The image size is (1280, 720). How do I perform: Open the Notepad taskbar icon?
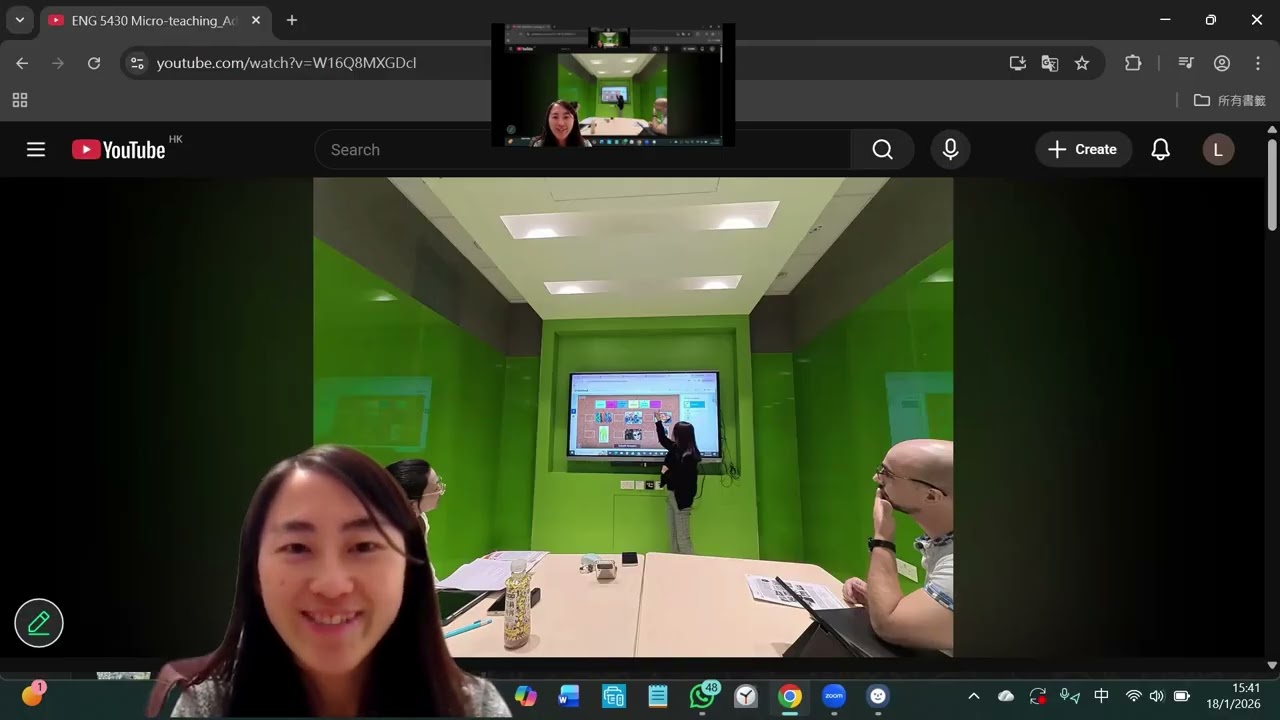point(658,696)
